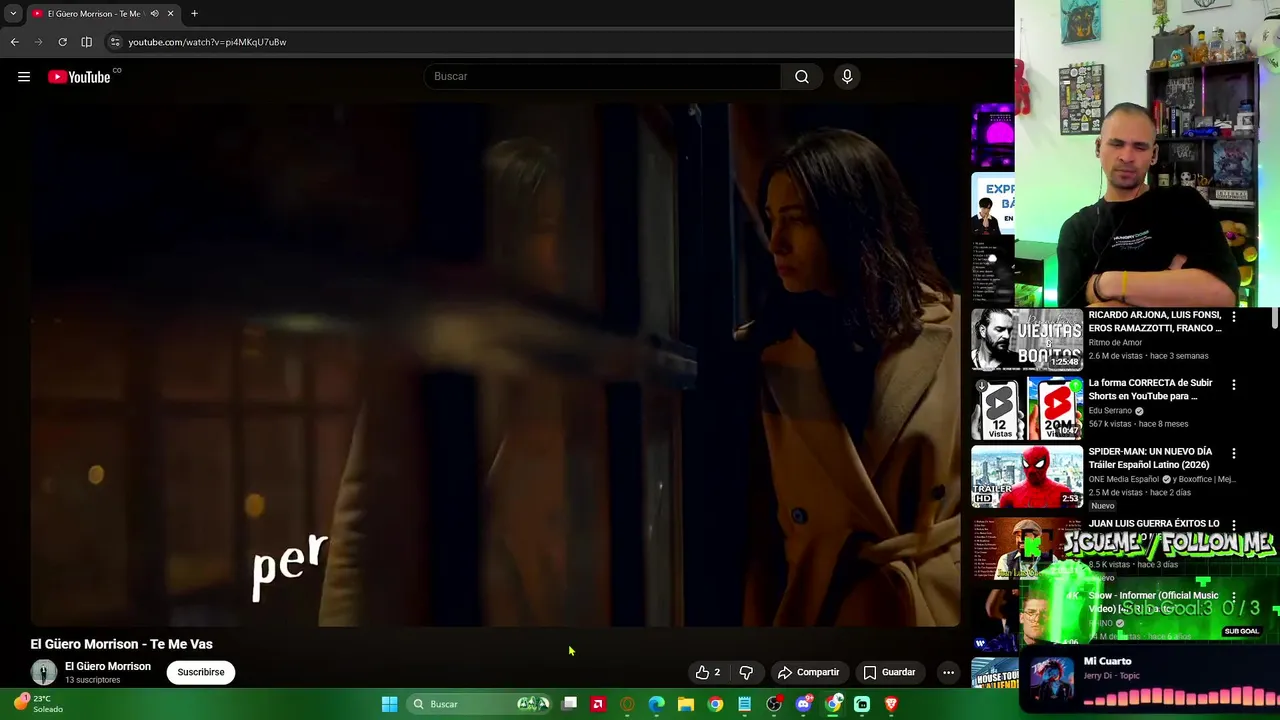Open more actions three-dot menu under video
The width and height of the screenshot is (1280, 720).
[x=948, y=672]
